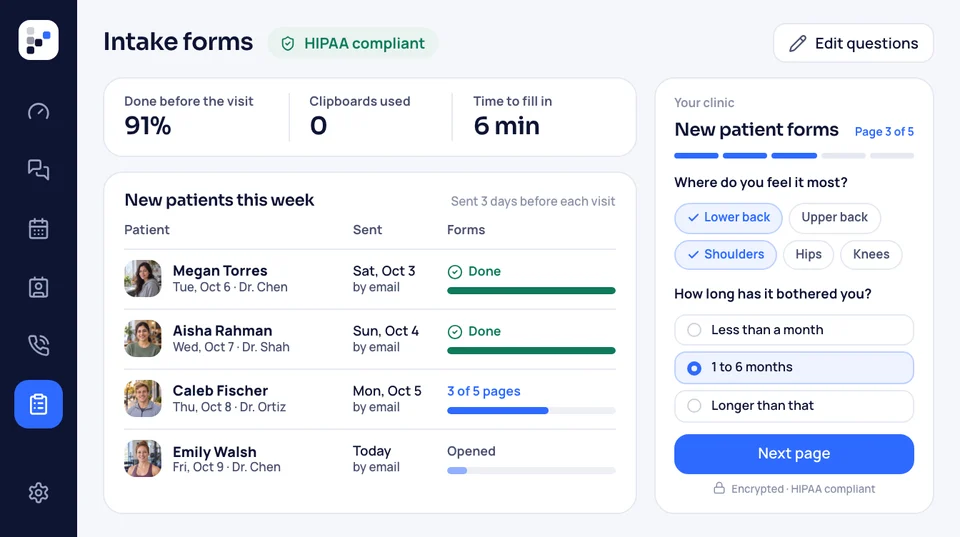Click the Next page button
The height and width of the screenshot is (537, 960).
point(793,454)
